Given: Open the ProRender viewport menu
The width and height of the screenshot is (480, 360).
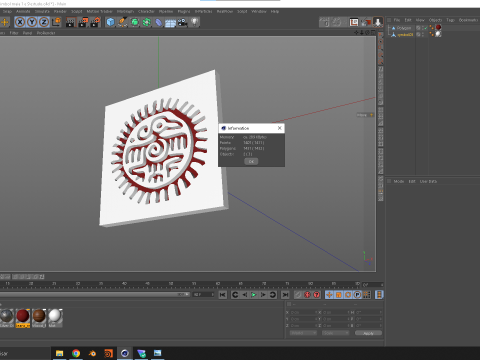Looking at the screenshot, I should coord(46,33).
